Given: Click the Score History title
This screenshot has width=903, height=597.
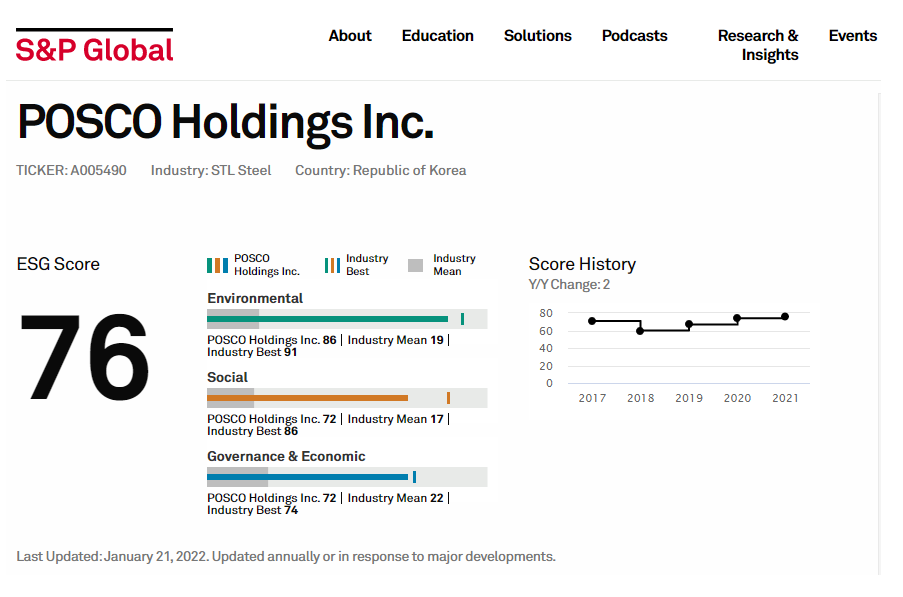Looking at the screenshot, I should pyautogui.click(x=582, y=264).
